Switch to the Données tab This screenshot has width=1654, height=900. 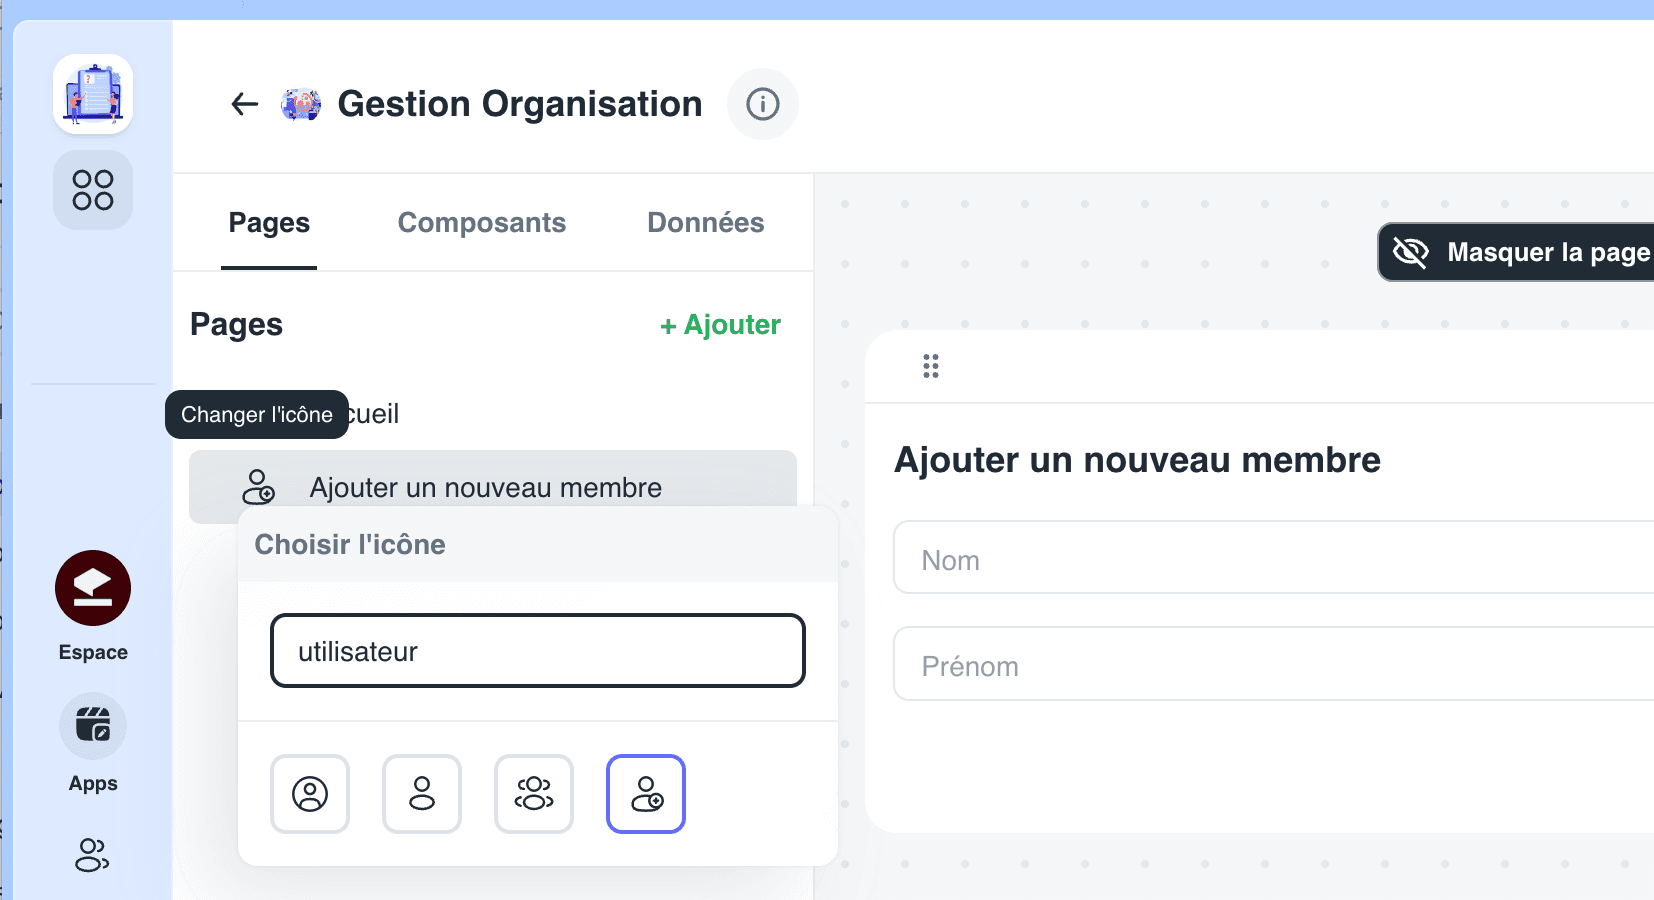[705, 223]
